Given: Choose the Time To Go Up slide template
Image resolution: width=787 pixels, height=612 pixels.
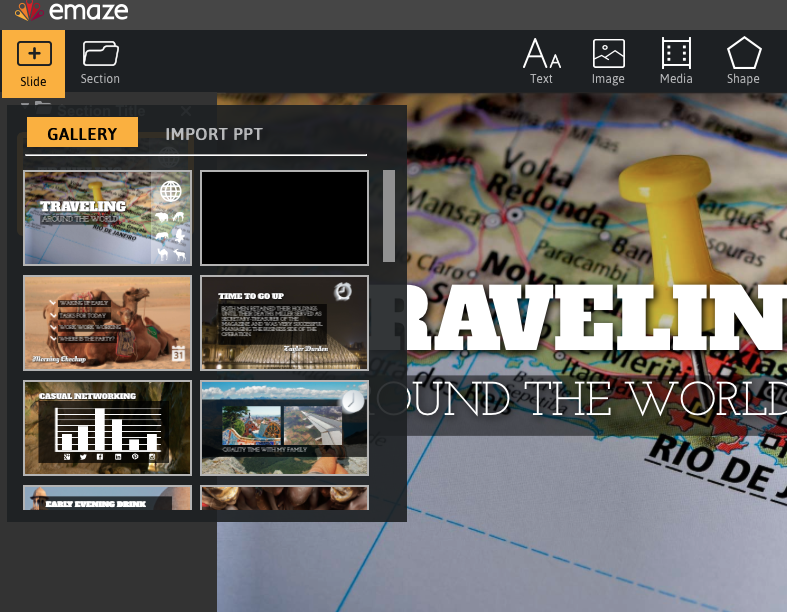Looking at the screenshot, I should click(285, 323).
